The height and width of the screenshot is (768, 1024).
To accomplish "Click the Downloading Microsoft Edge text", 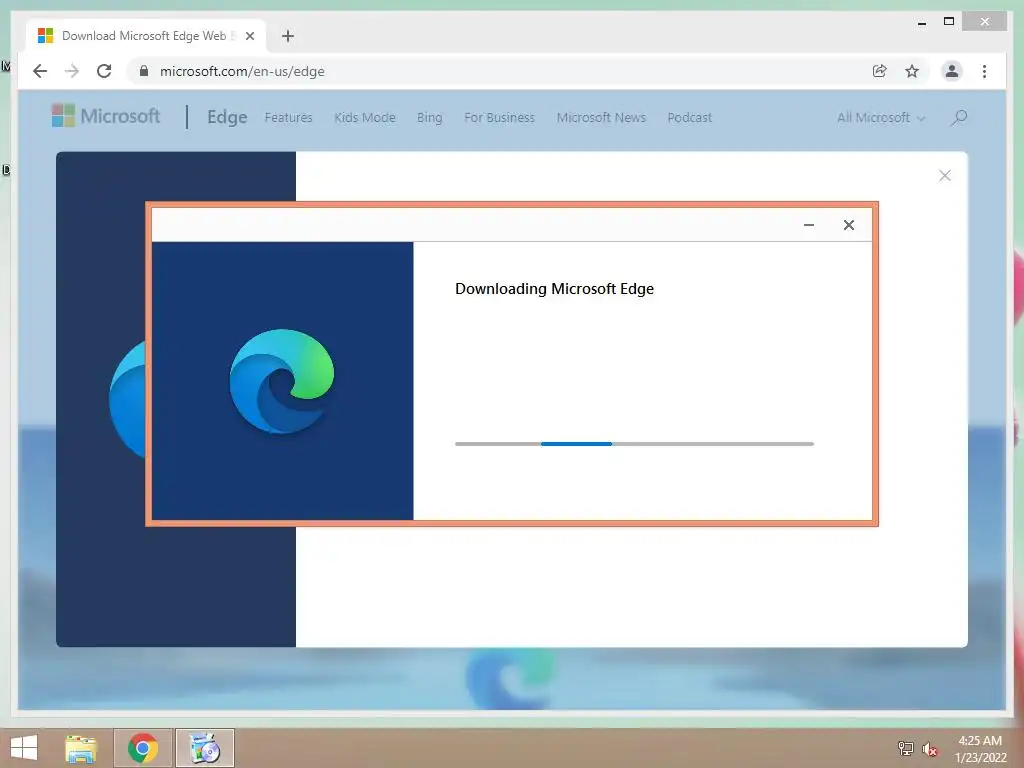I will point(554,289).
